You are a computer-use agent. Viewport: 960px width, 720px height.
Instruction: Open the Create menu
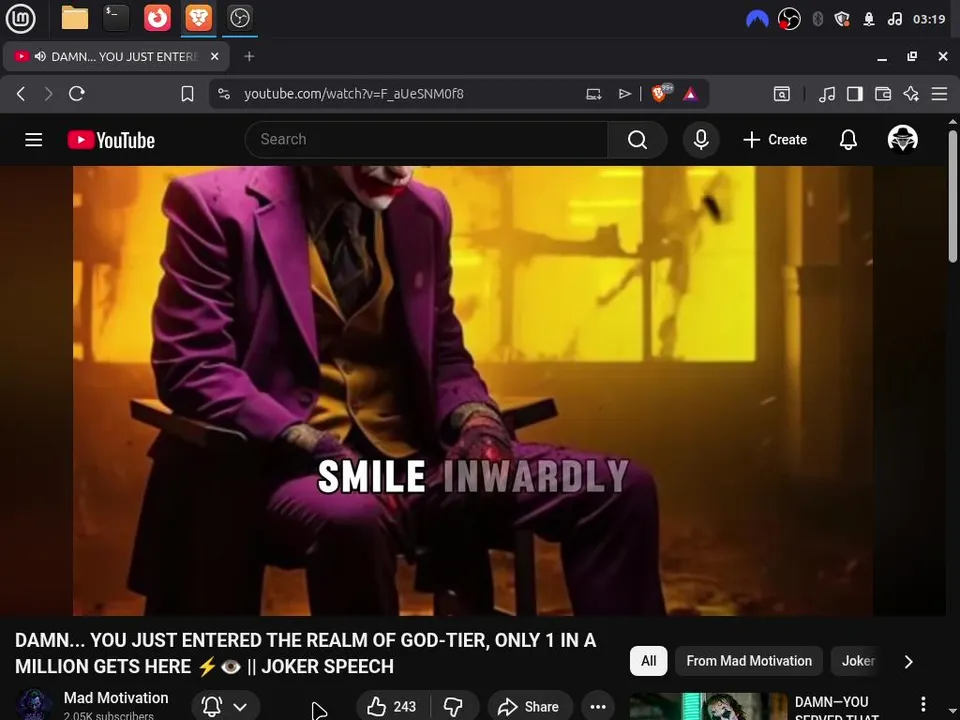[x=775, y=140]
